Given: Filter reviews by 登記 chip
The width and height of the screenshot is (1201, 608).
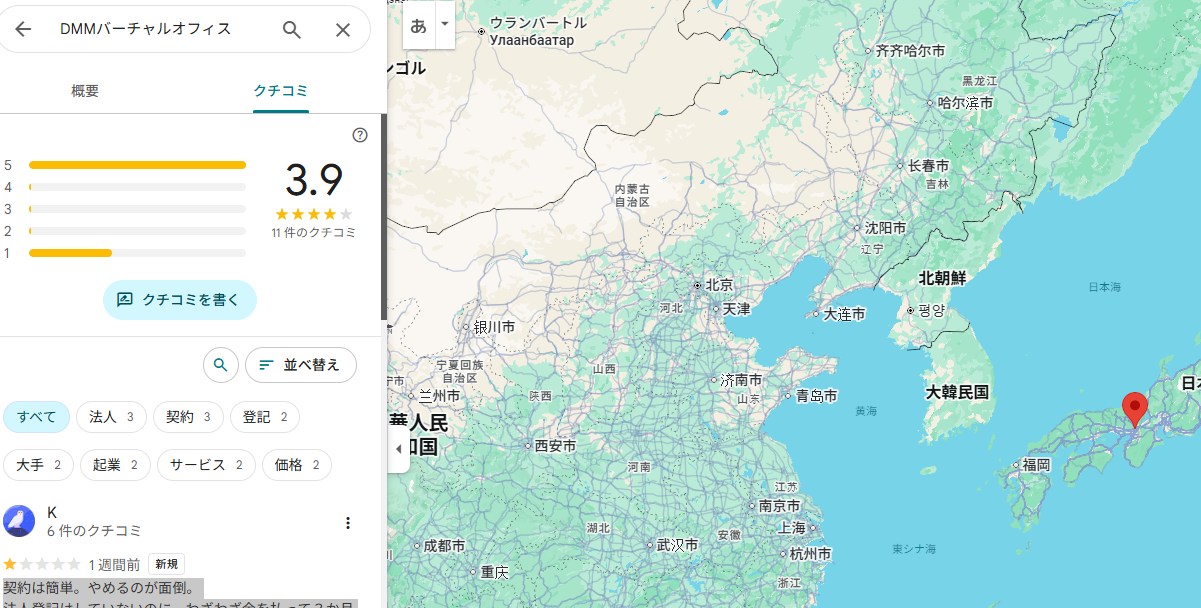Looking at the screenshot, I should [x=264, y=417].
